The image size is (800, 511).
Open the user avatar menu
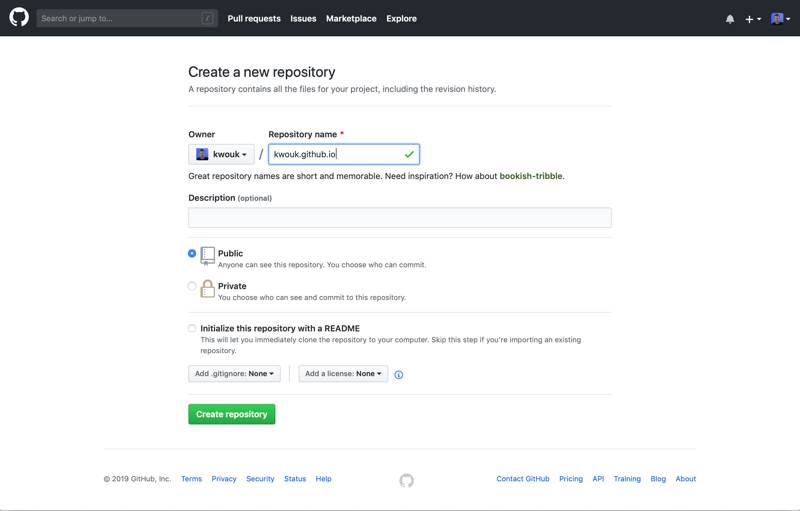(x=780, y=19)
